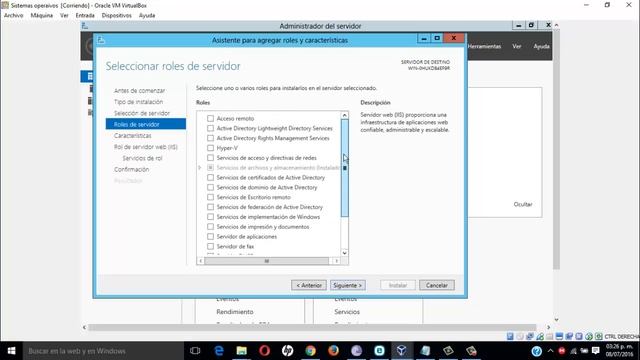The image size is (640, 360).
Task: Open Servicios in Server Manager tile
Action: (347, 311)
